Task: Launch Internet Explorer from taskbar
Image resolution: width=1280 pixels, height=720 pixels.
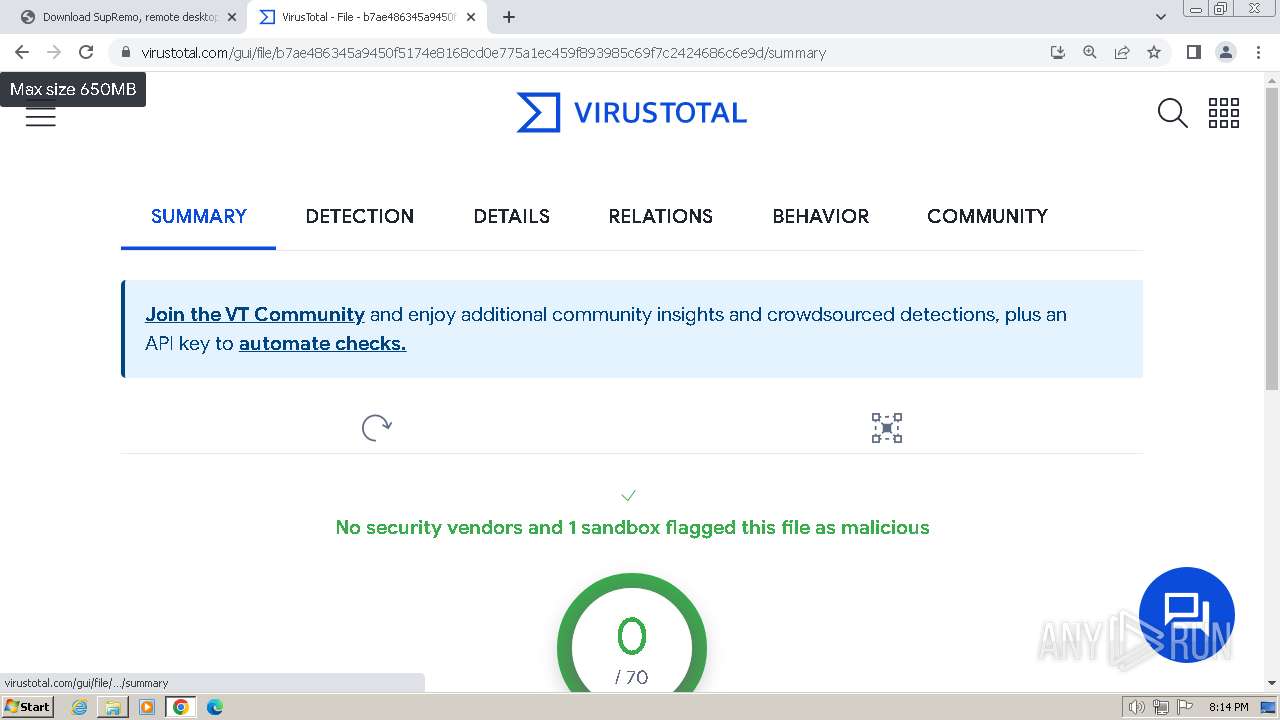Action: (79, 707)
